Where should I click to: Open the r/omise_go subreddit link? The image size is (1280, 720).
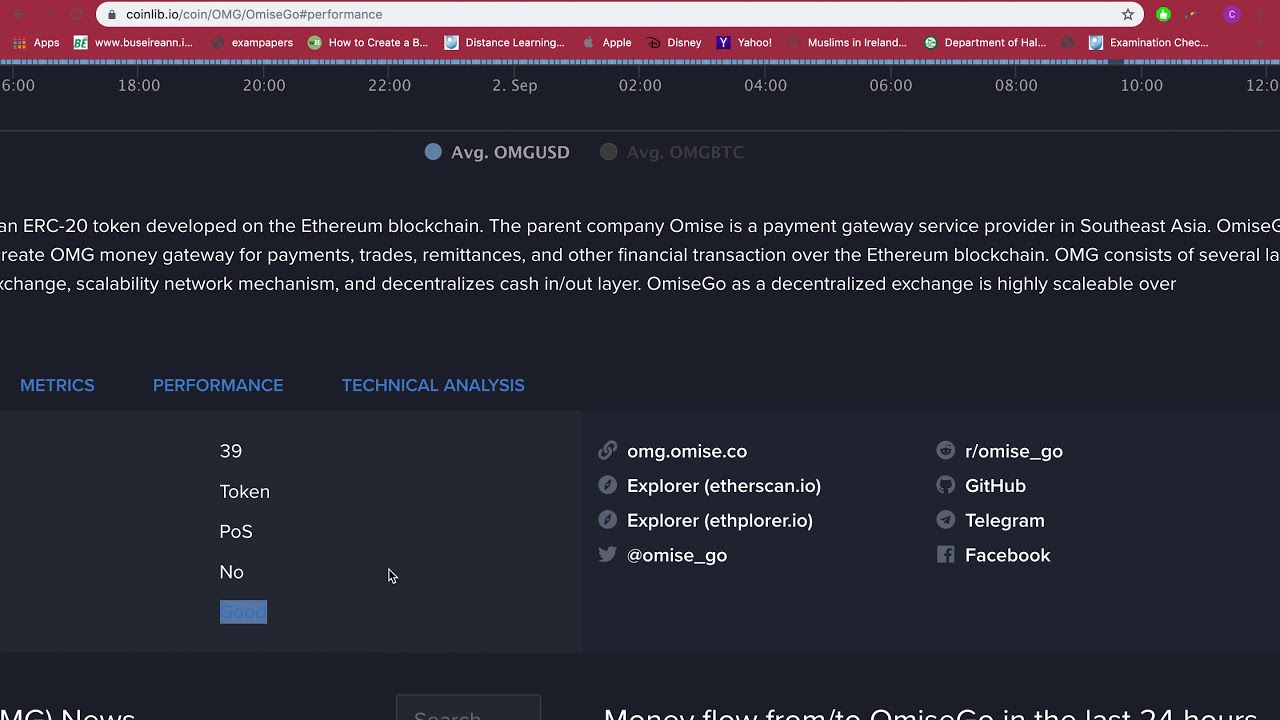1014,451
